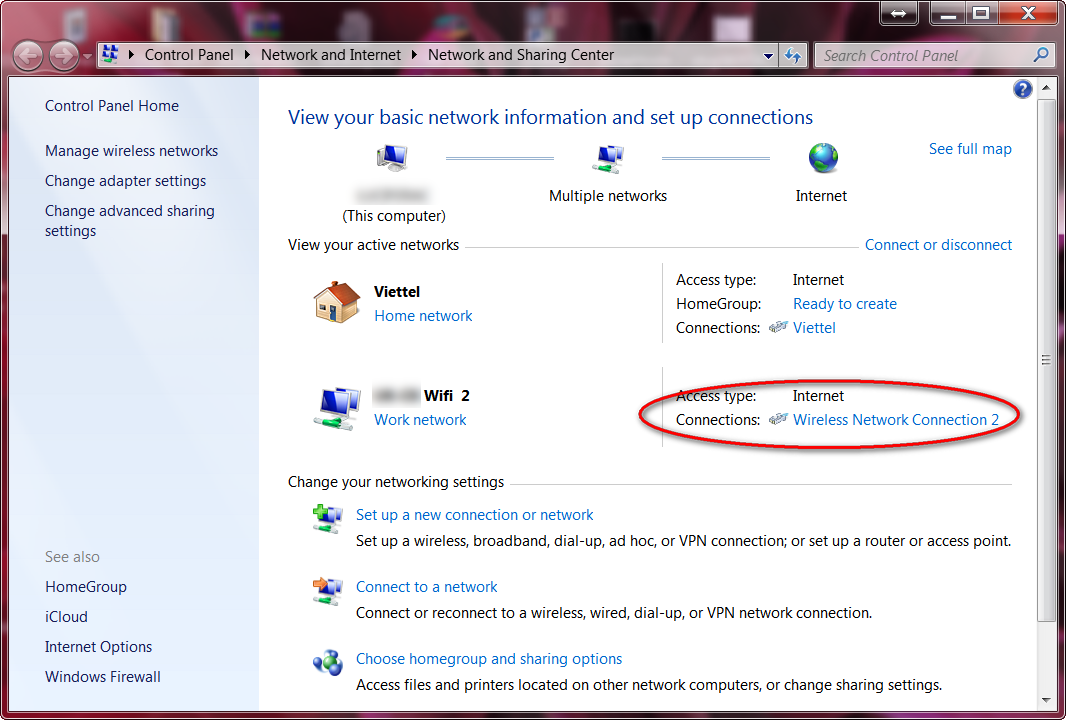
Task: Navigate to Control Panel via the breadcrumb
Action: (x=189, y=55)
